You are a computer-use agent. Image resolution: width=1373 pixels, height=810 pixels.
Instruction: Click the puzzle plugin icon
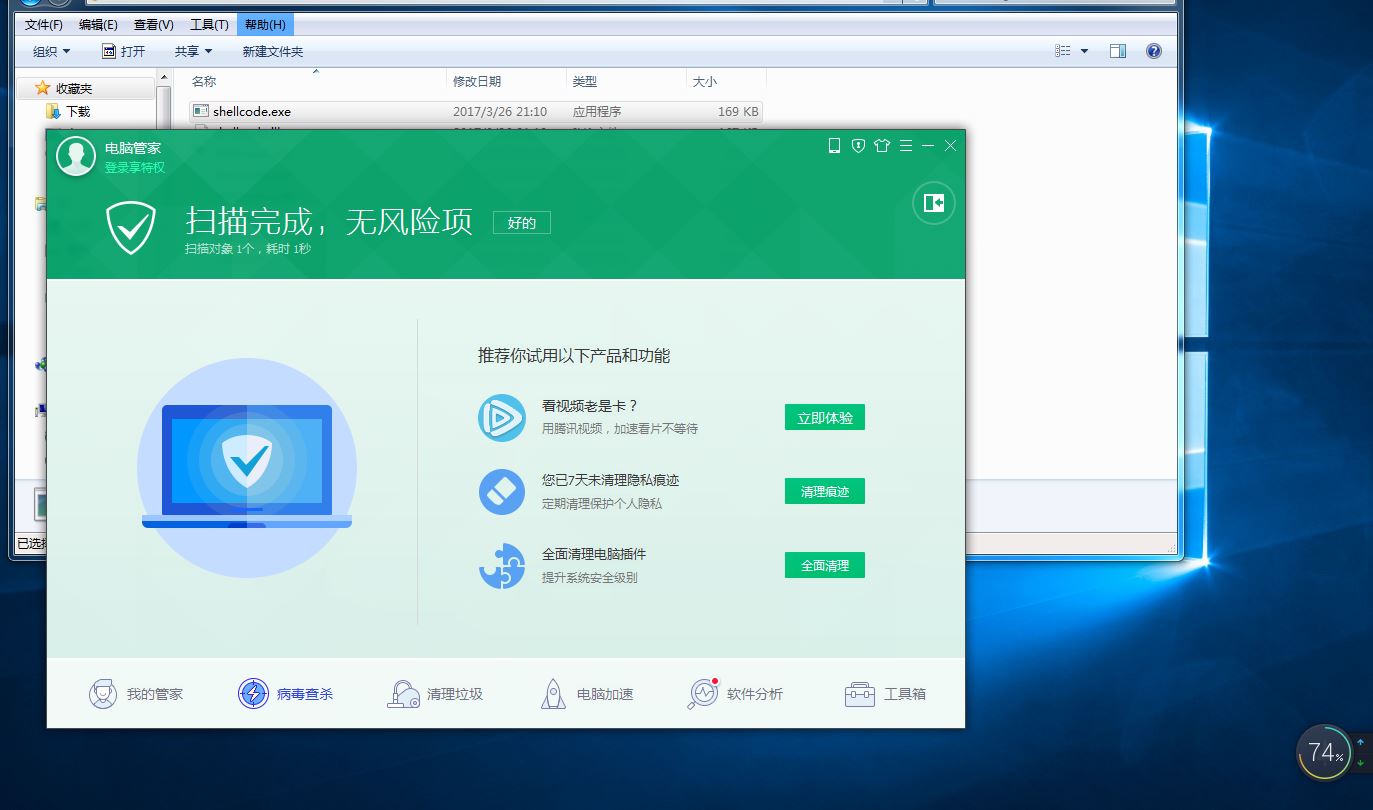(x=502, y=566)
